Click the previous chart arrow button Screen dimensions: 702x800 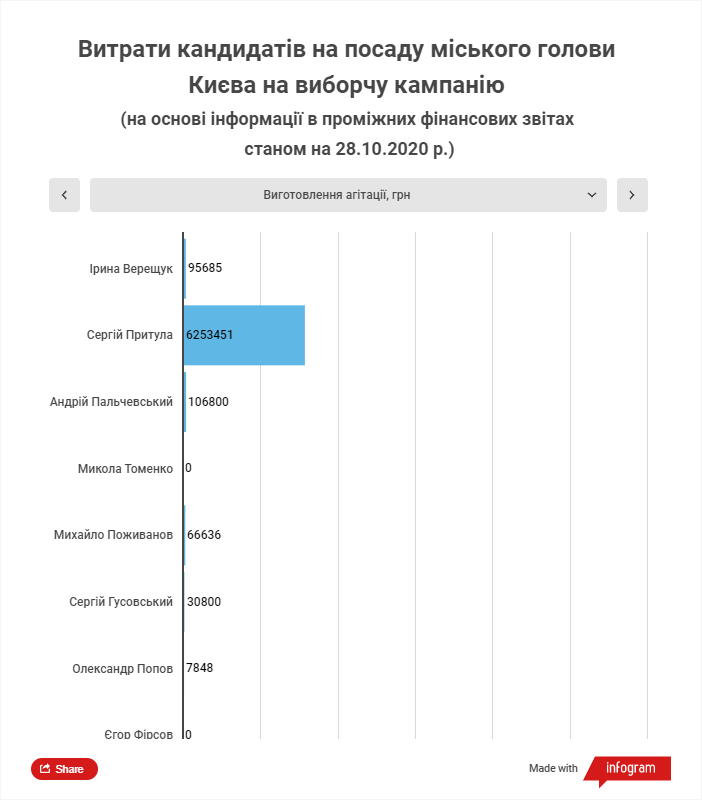[x=64, y=195]
